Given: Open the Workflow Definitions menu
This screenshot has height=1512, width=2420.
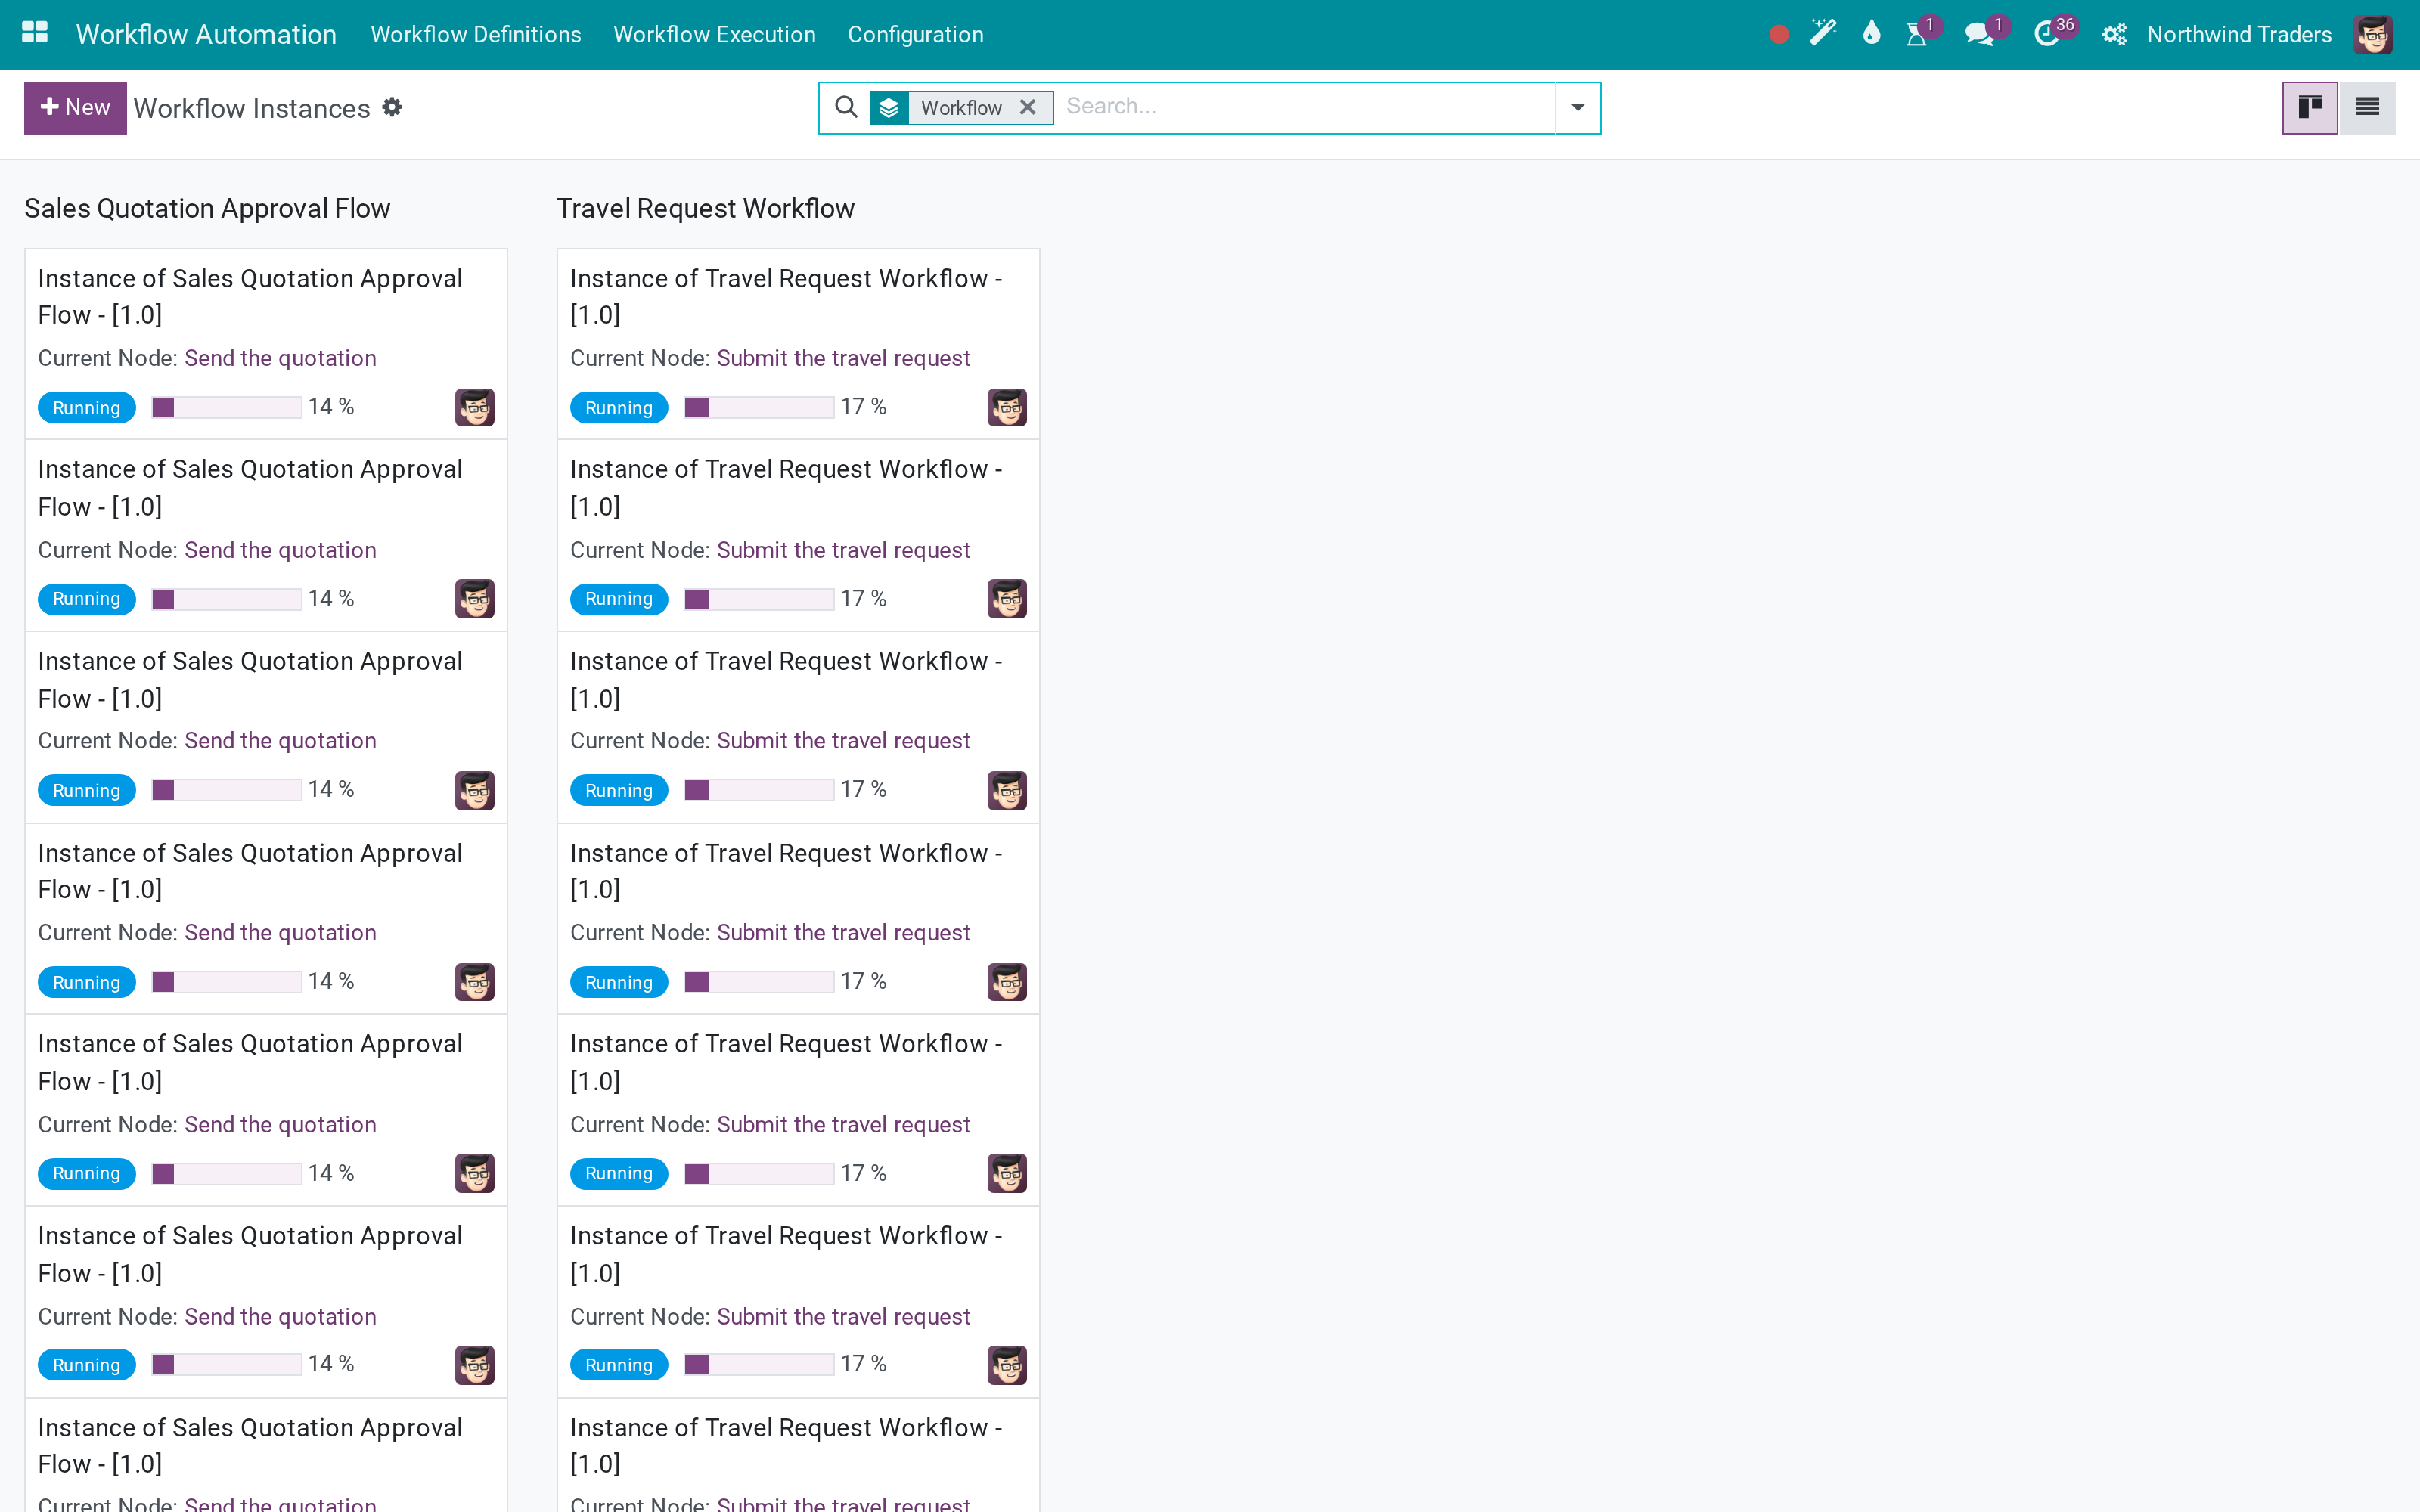Looking at the screenshot, I should coord(476,34).
